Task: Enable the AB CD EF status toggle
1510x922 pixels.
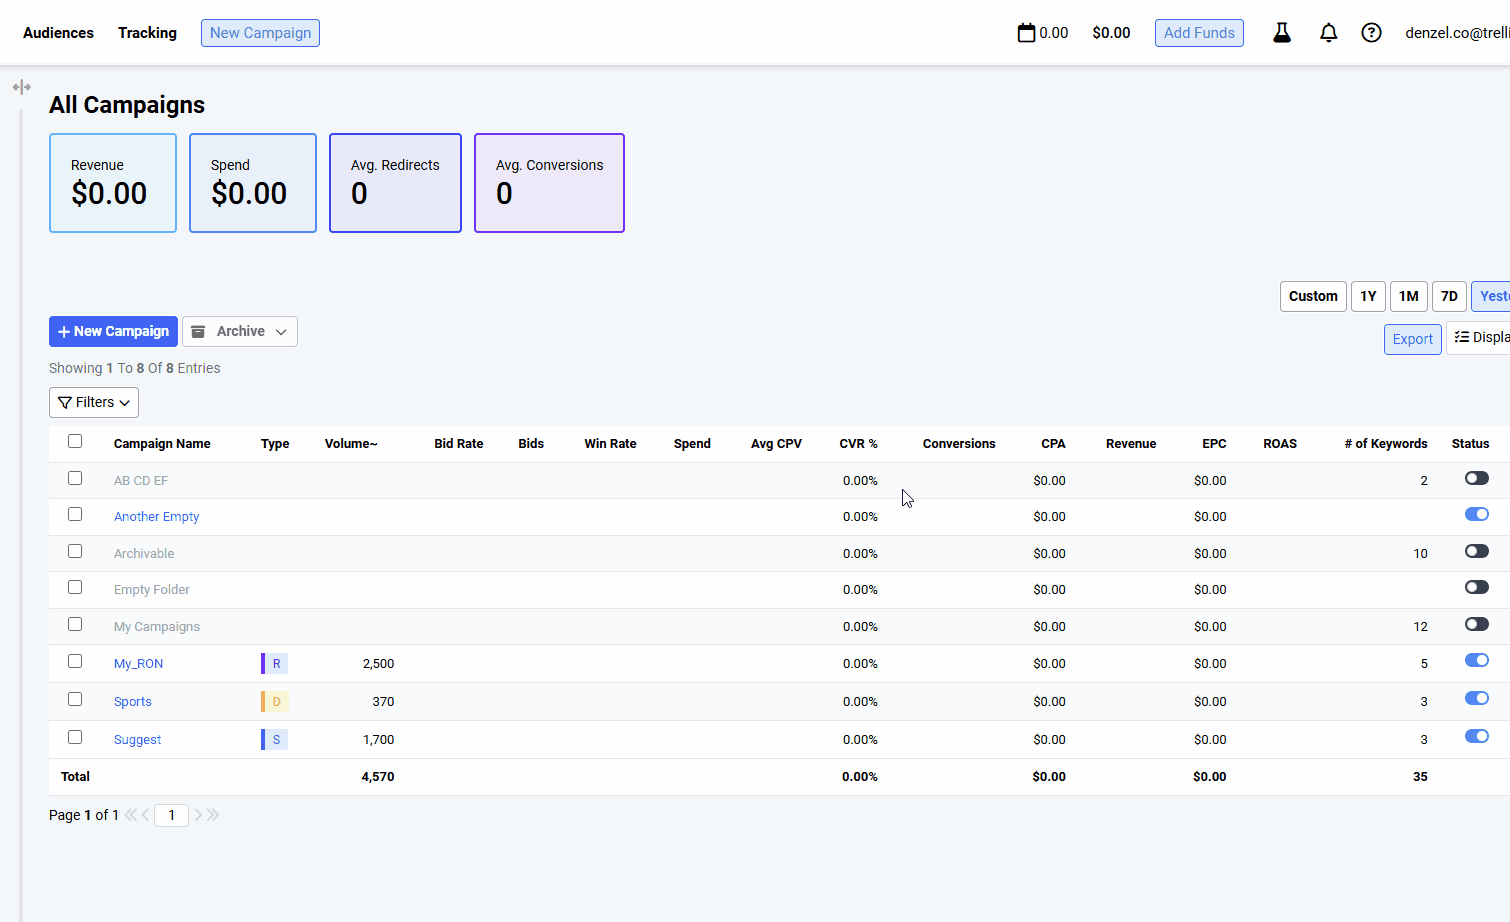Action: pos(1476,479)
